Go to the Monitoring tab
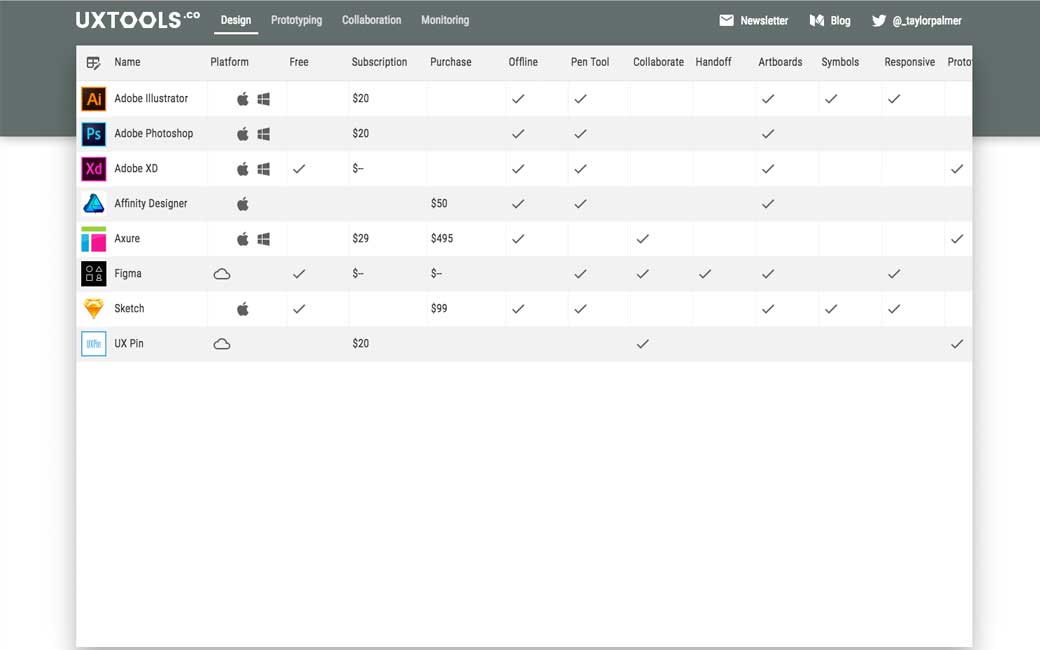Viewport: 1040px width, 650px height. (445, 20)
